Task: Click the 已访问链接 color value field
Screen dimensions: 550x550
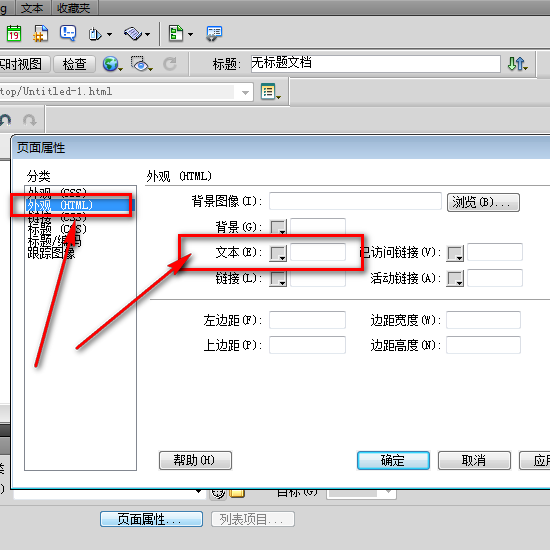Action: coord(495,252)
